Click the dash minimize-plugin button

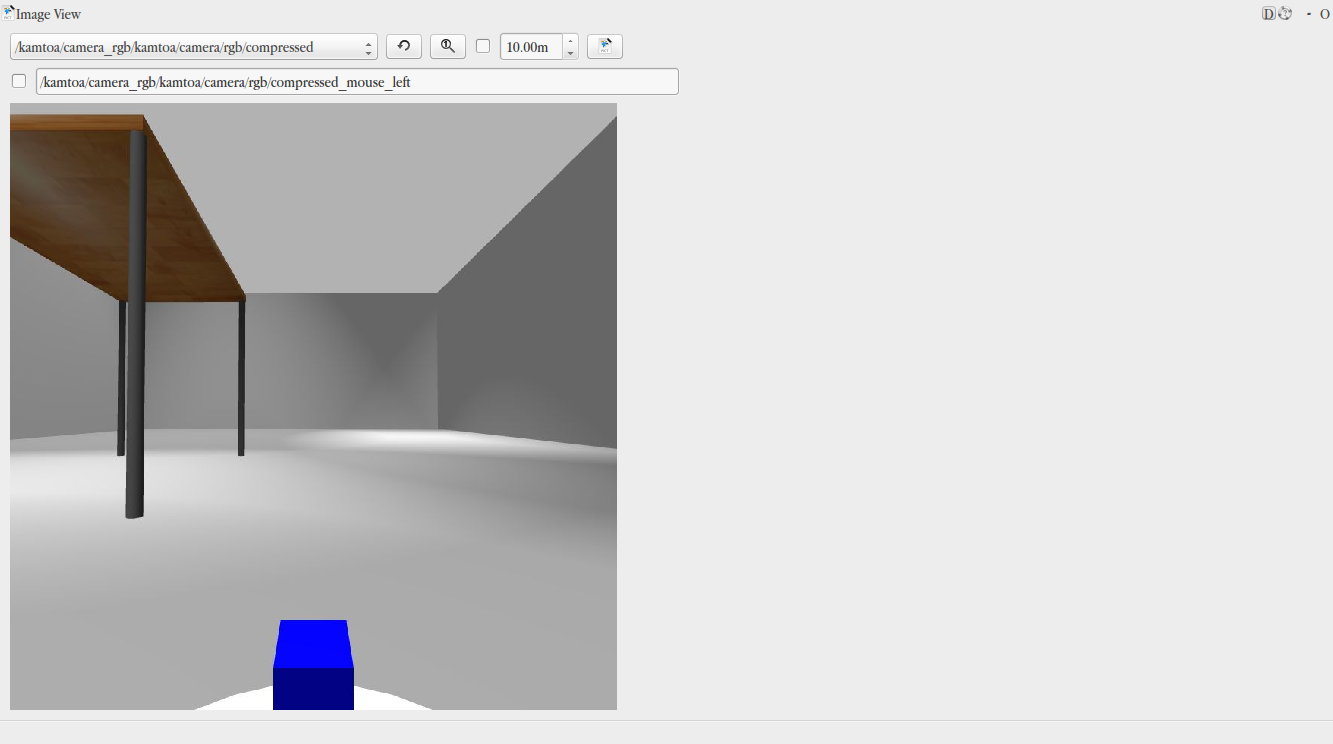coord(1308,14)
